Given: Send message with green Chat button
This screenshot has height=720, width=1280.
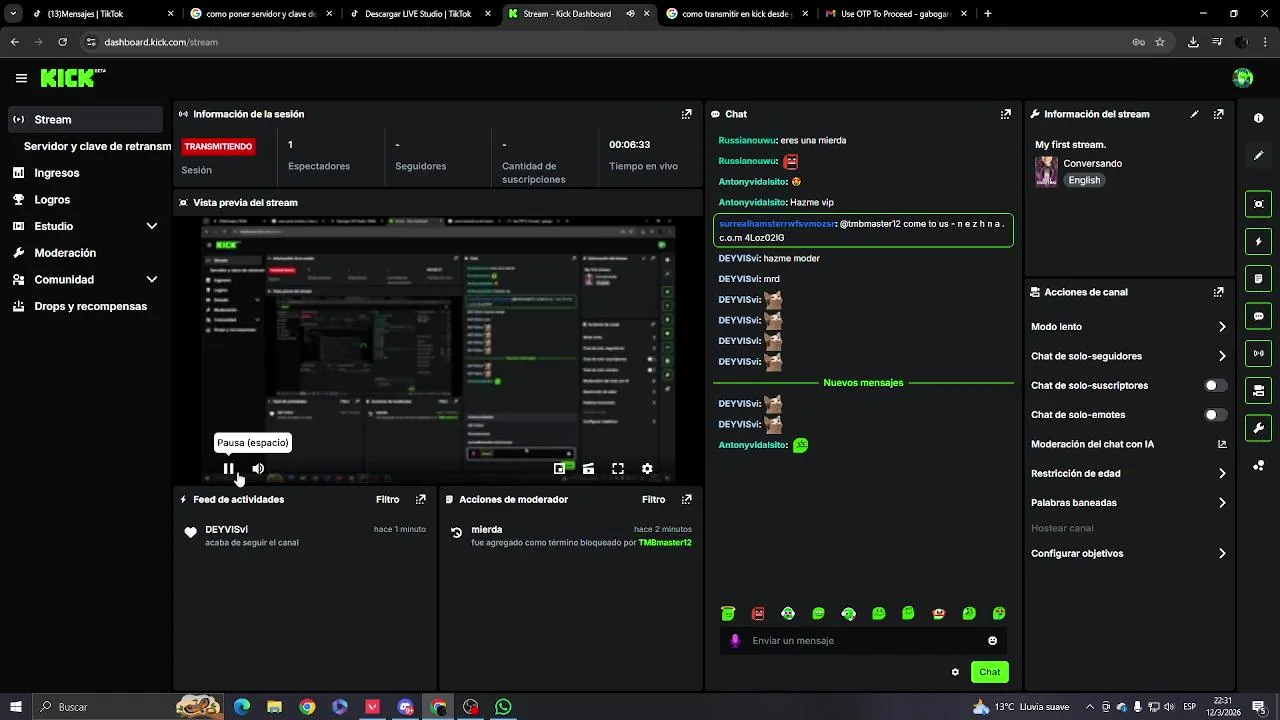Looking at the screenshot, I should point(989,672).
